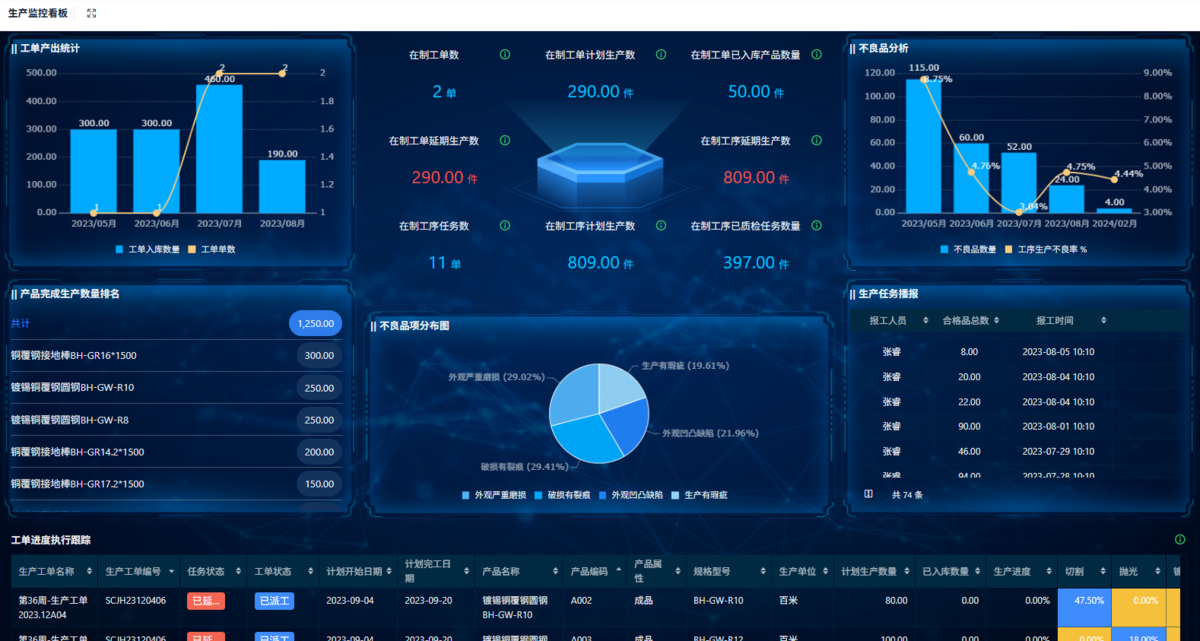Sort tracking table by 计划开始日期
This screenshot has height=641, width=1200.
[x=391, y=571]
